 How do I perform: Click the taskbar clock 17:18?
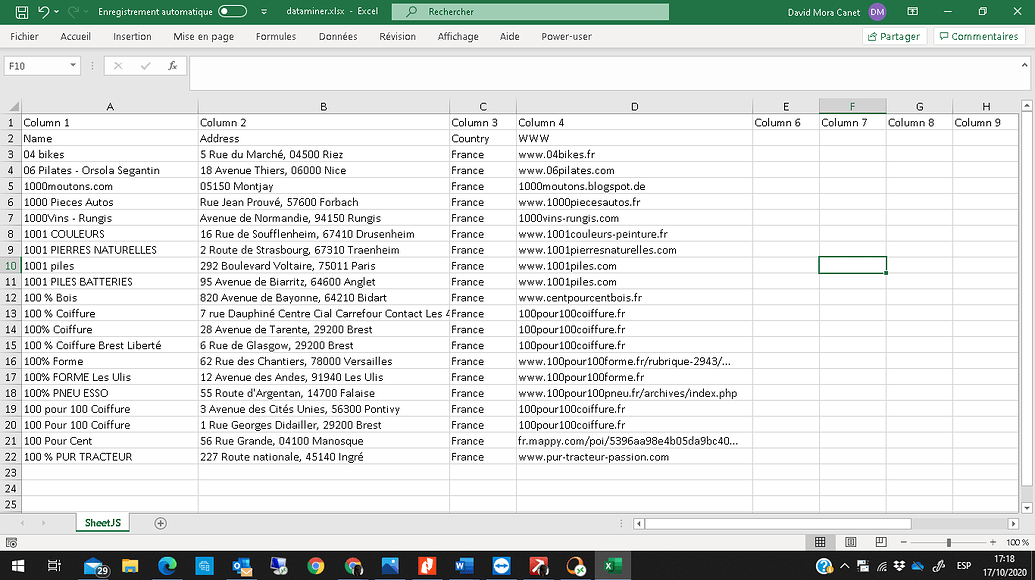click(1005, 559)
